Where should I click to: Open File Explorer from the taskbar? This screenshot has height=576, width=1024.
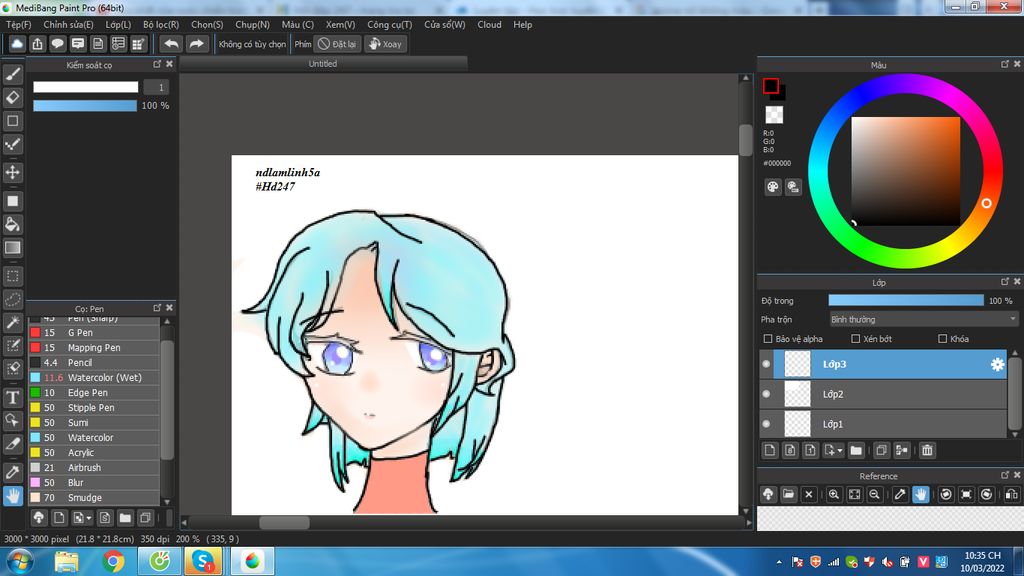pyautogui.click(x=67, y=561)
